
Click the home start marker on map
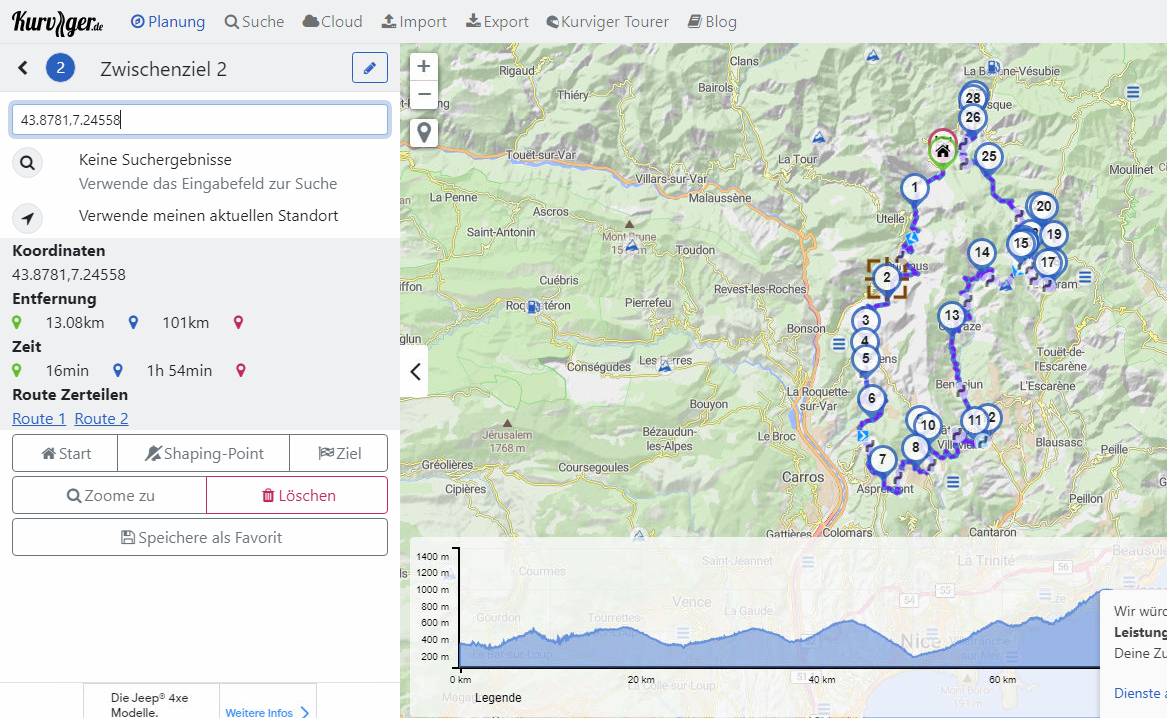pos(942,150)
